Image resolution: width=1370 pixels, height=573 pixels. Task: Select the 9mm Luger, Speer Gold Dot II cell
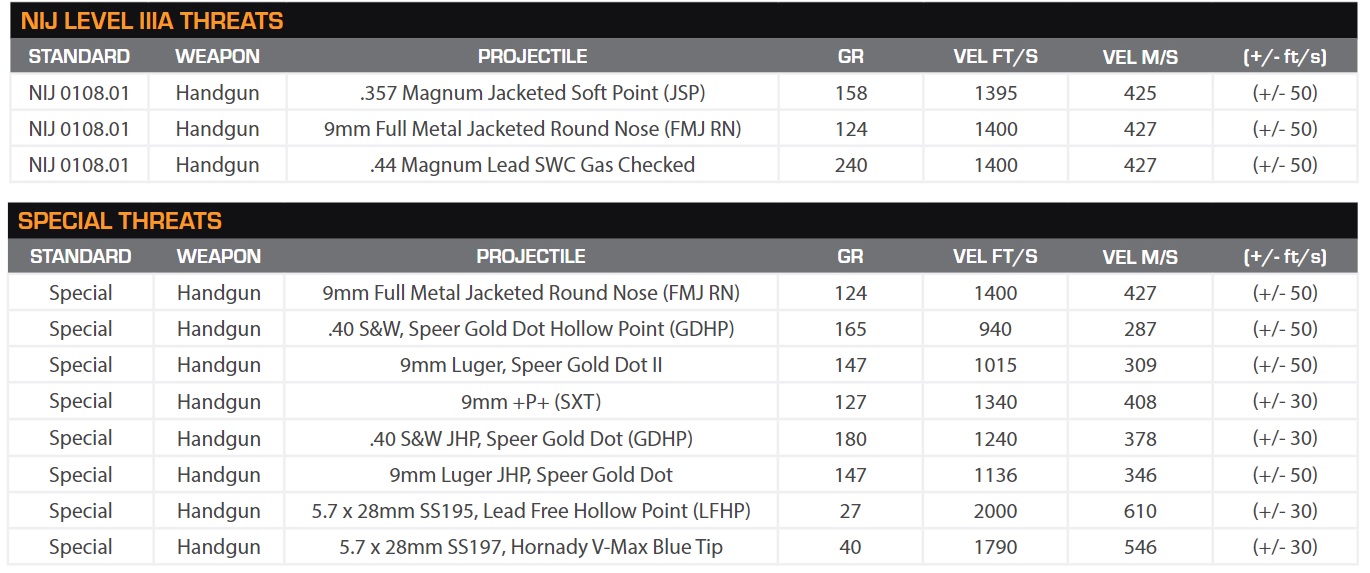tap(531, 365)
